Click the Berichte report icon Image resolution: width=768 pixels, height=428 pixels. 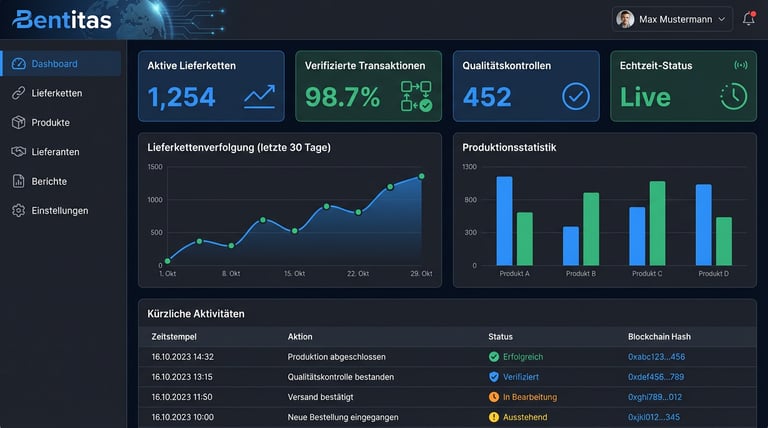click(19, 181)
